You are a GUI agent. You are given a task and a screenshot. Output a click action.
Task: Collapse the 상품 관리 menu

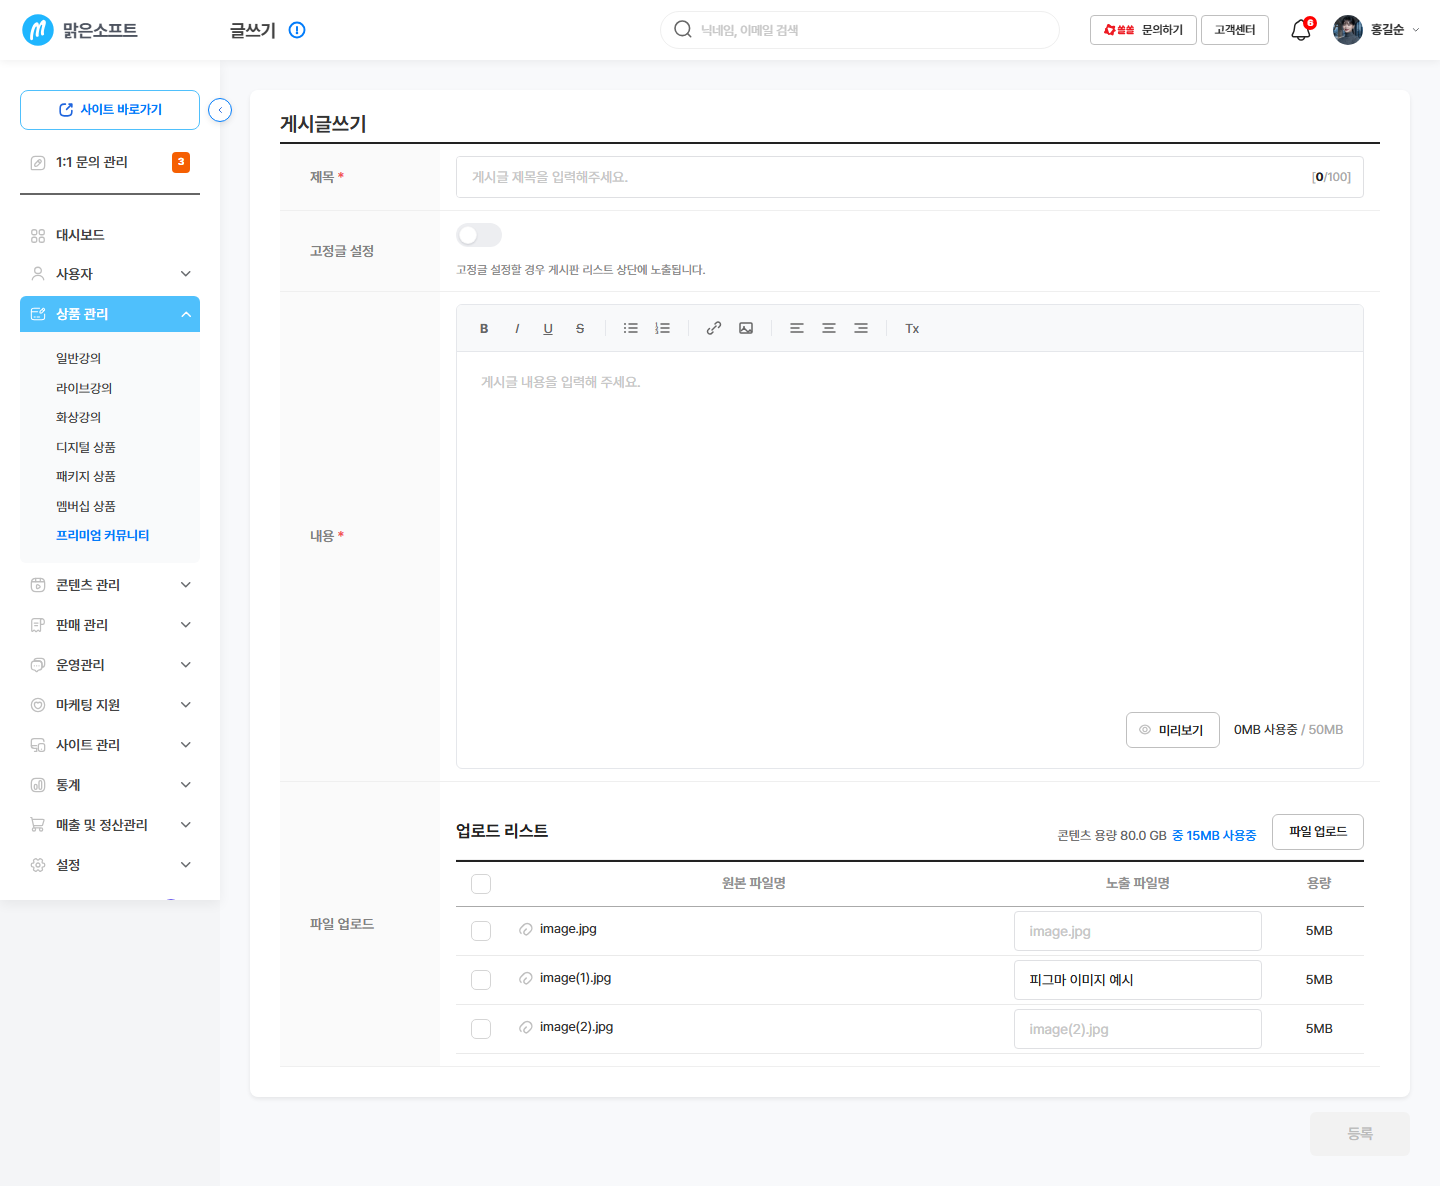coord(110,314)
